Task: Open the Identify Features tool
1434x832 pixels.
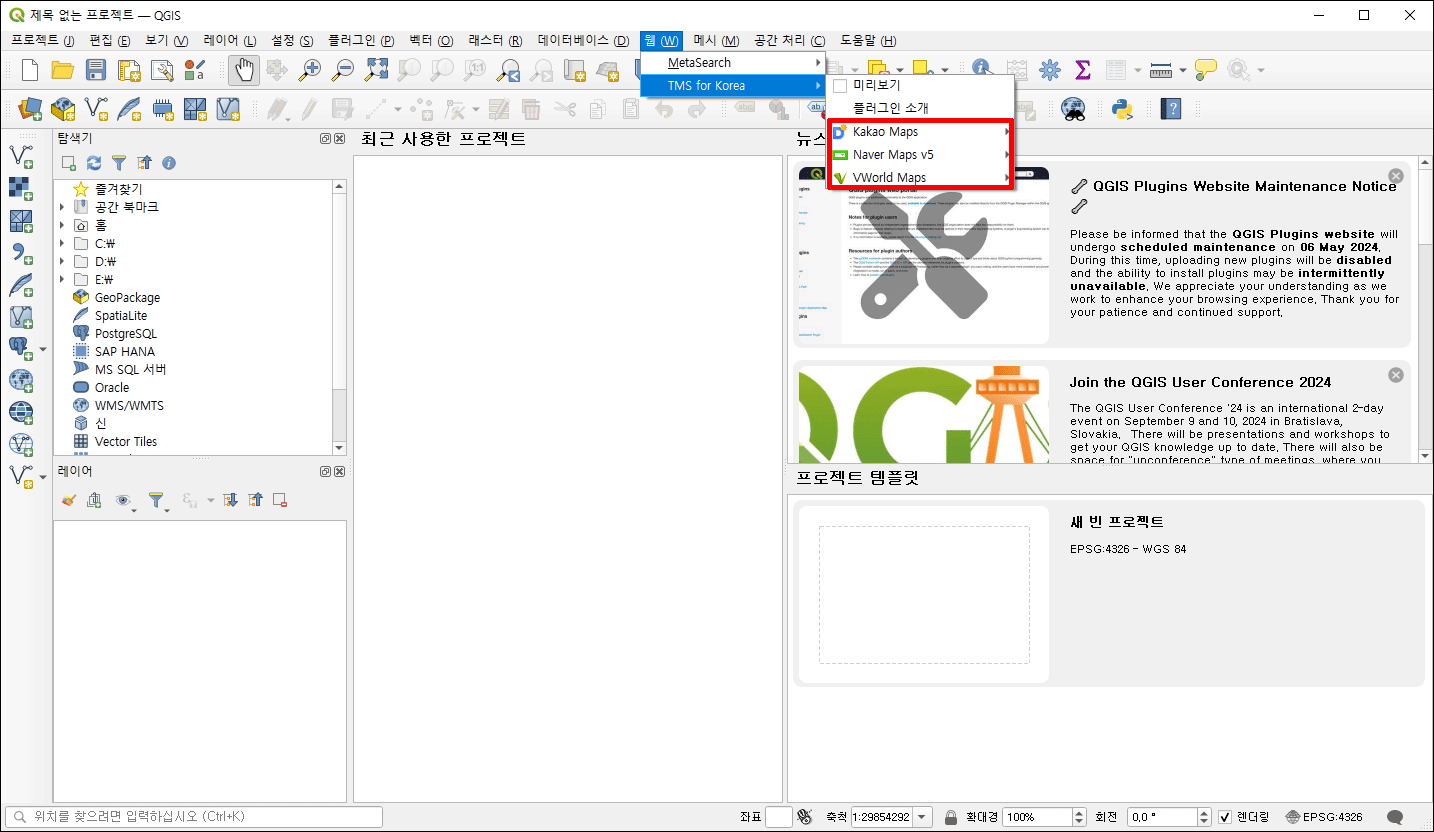Action: 982,69
